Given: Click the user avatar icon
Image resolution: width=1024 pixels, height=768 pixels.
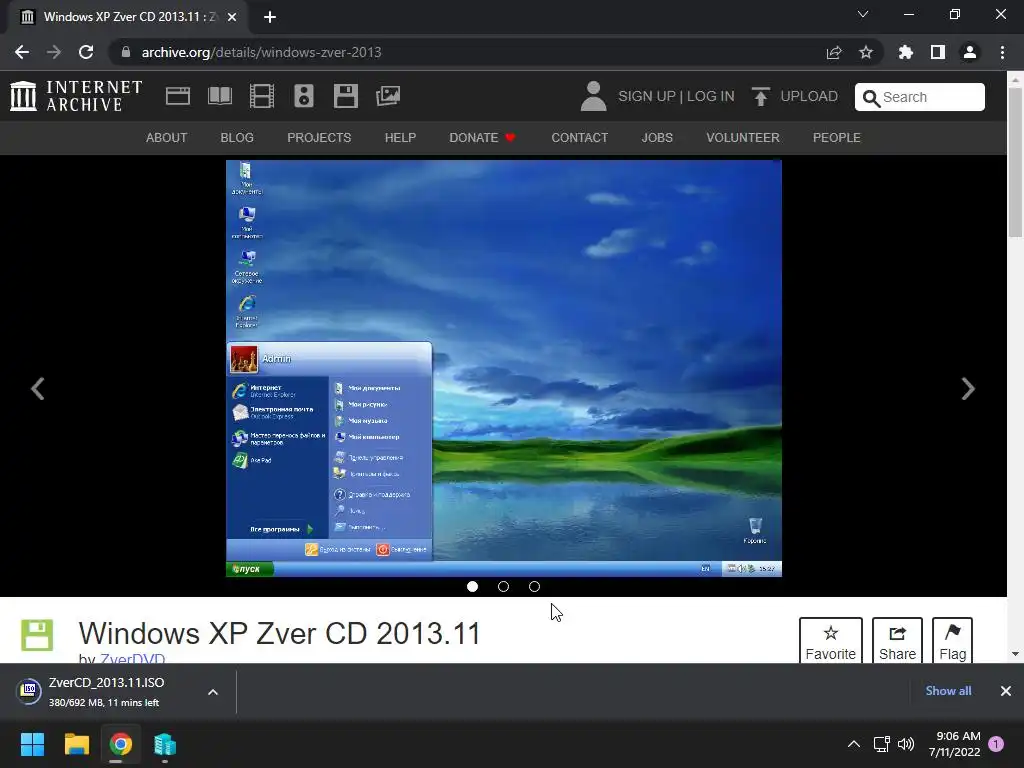Looking at the screenshot, I should [593, 96].
